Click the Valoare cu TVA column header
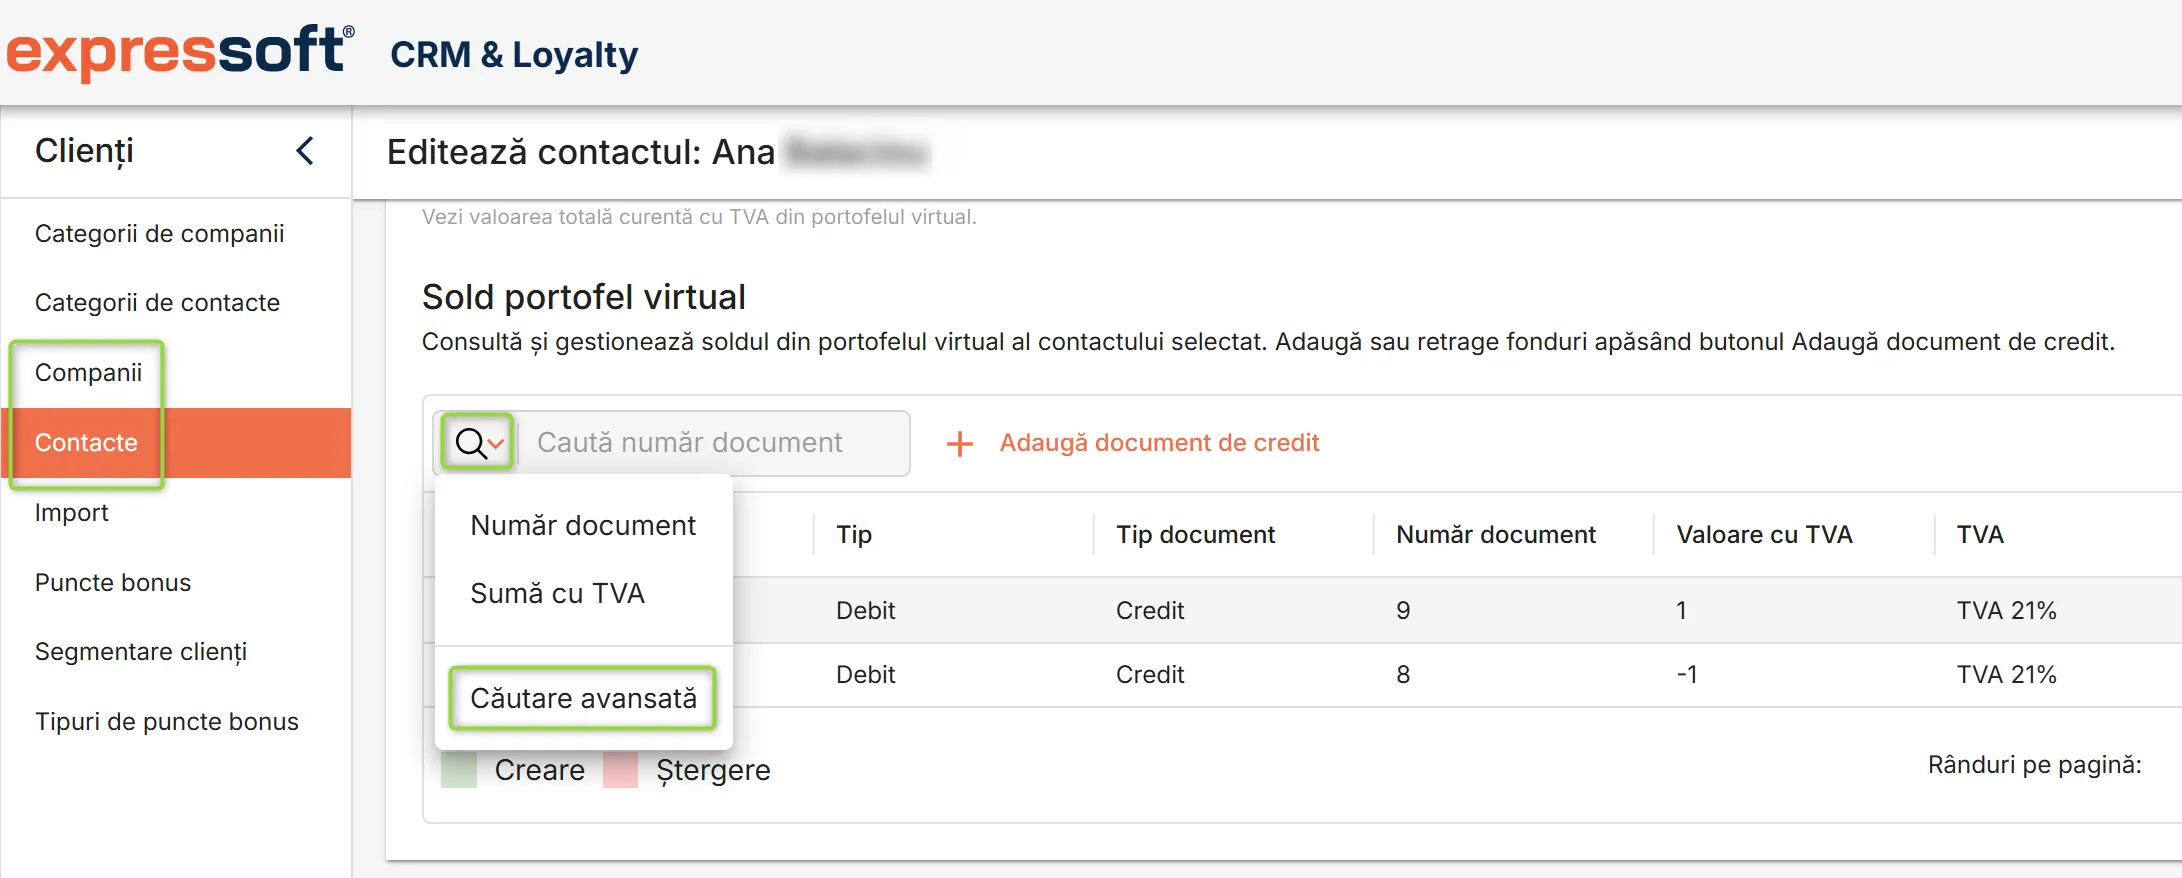This screenshot has height=878, width=2182. click(1764, 534)
